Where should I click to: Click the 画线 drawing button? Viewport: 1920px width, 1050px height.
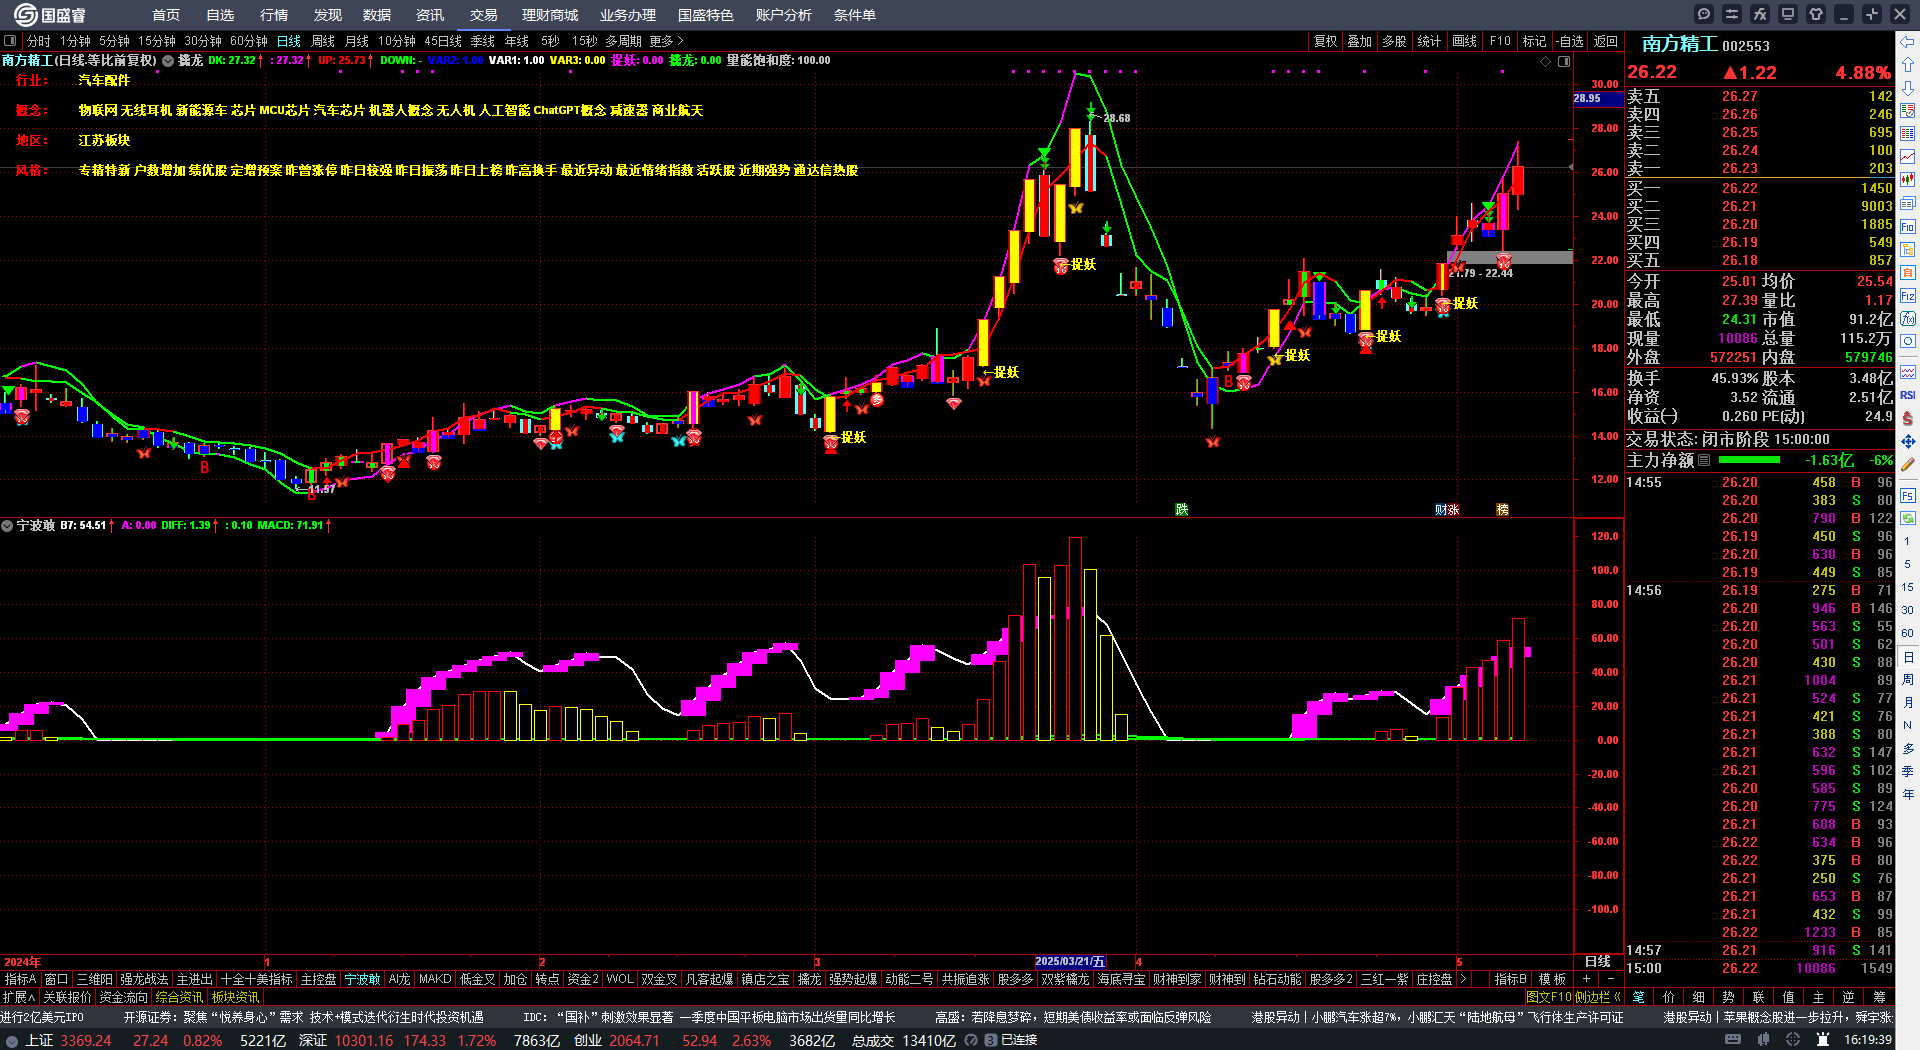(1465, 41)
